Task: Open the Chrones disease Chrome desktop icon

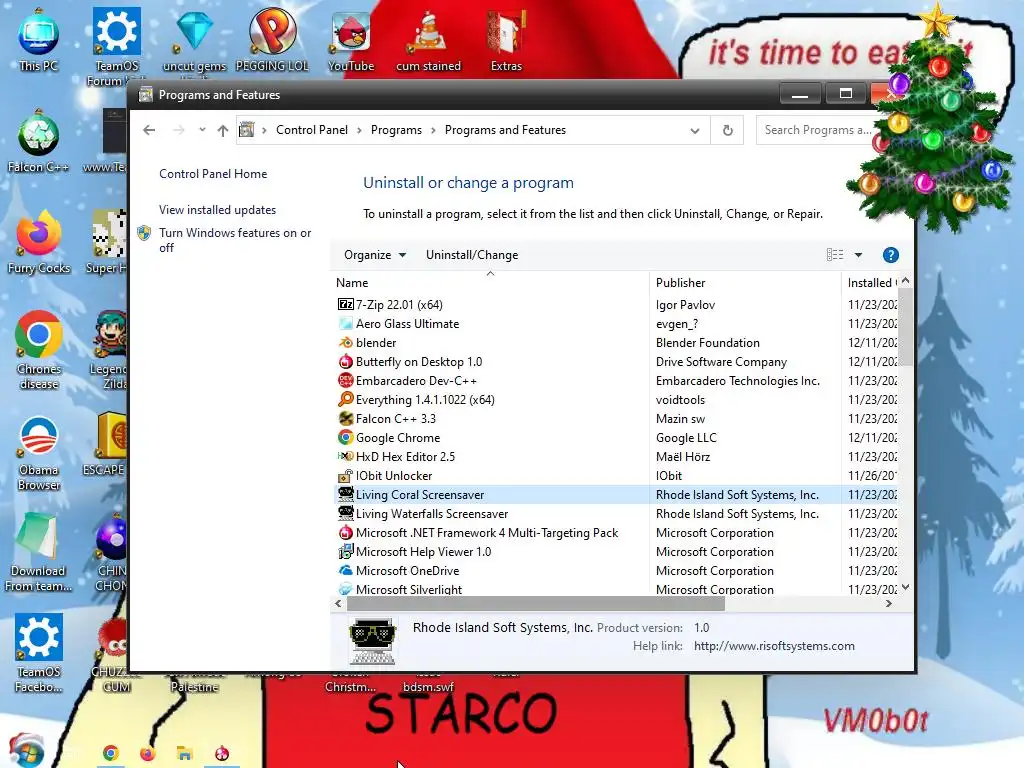Action: [x=39, y=351]
